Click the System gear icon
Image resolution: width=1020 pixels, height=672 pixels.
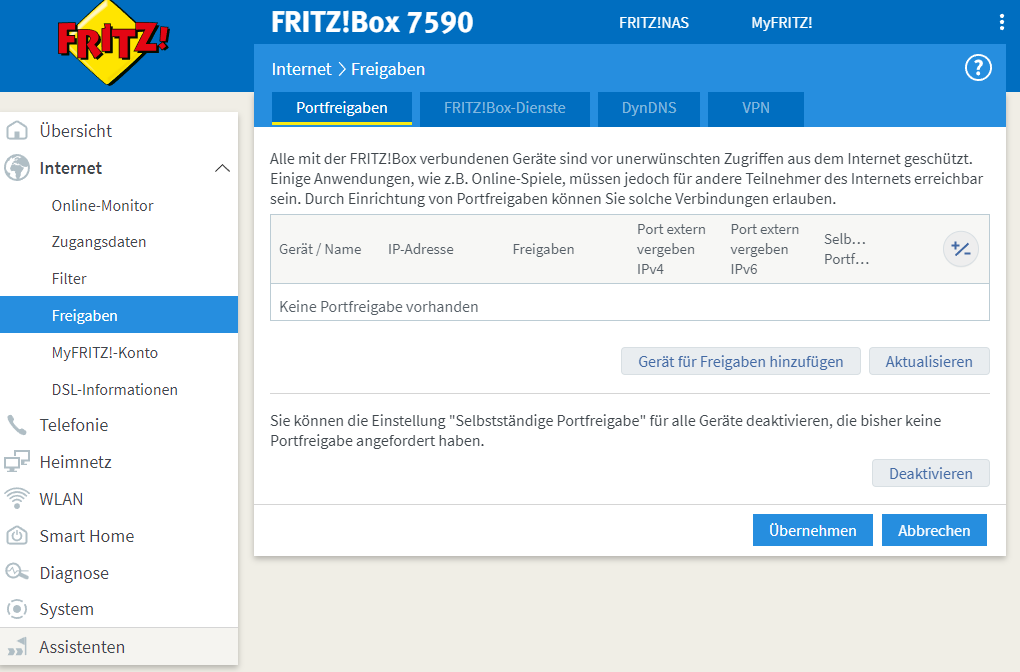click(x=17, y=609)
